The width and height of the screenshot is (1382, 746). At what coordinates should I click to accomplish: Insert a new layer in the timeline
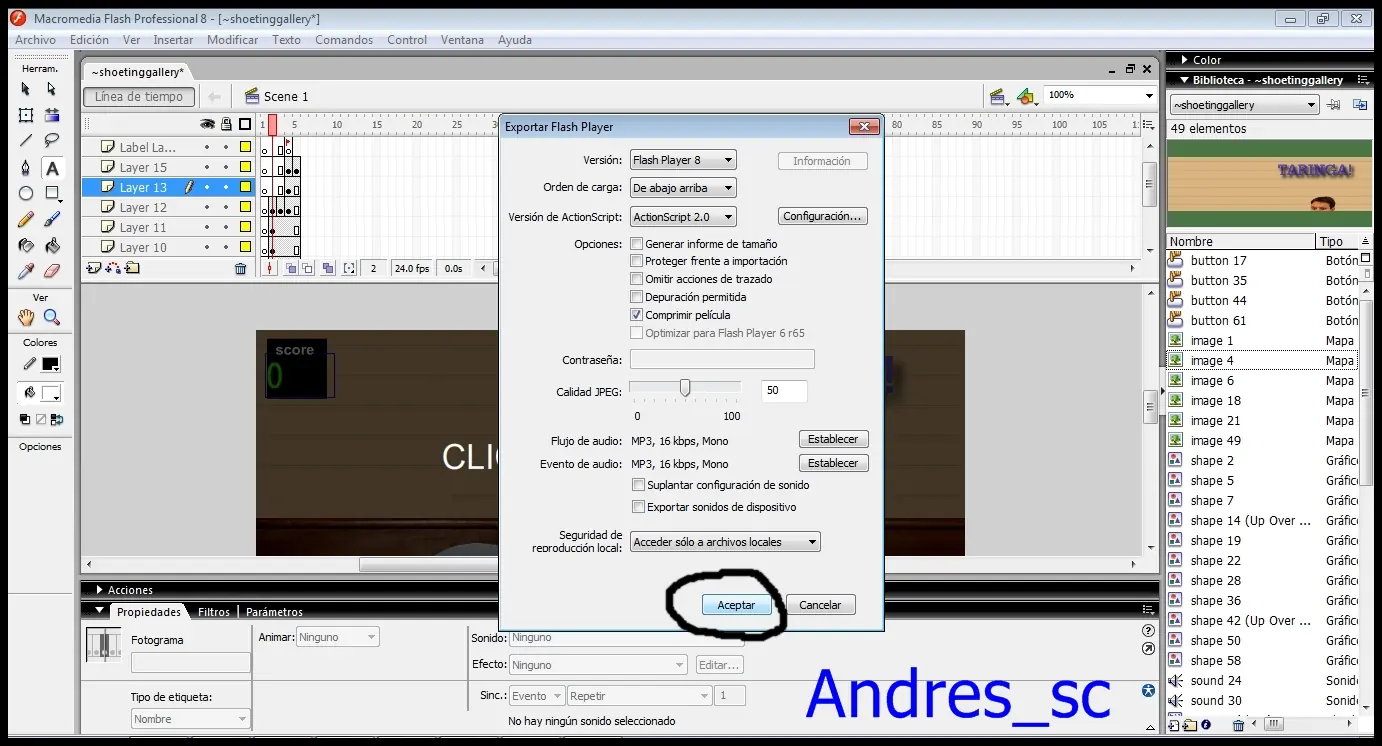(x=94, y=268)
